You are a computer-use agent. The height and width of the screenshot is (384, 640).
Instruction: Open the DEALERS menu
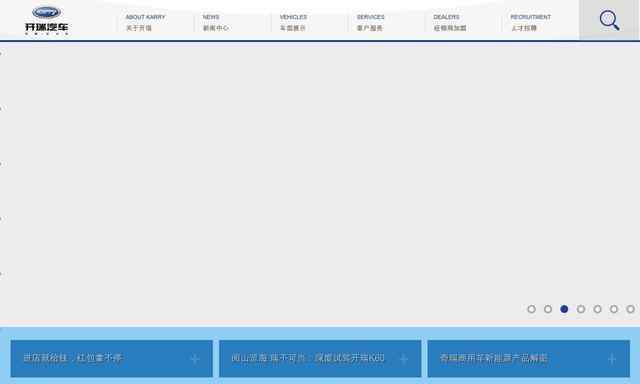[x=450, y=22]
